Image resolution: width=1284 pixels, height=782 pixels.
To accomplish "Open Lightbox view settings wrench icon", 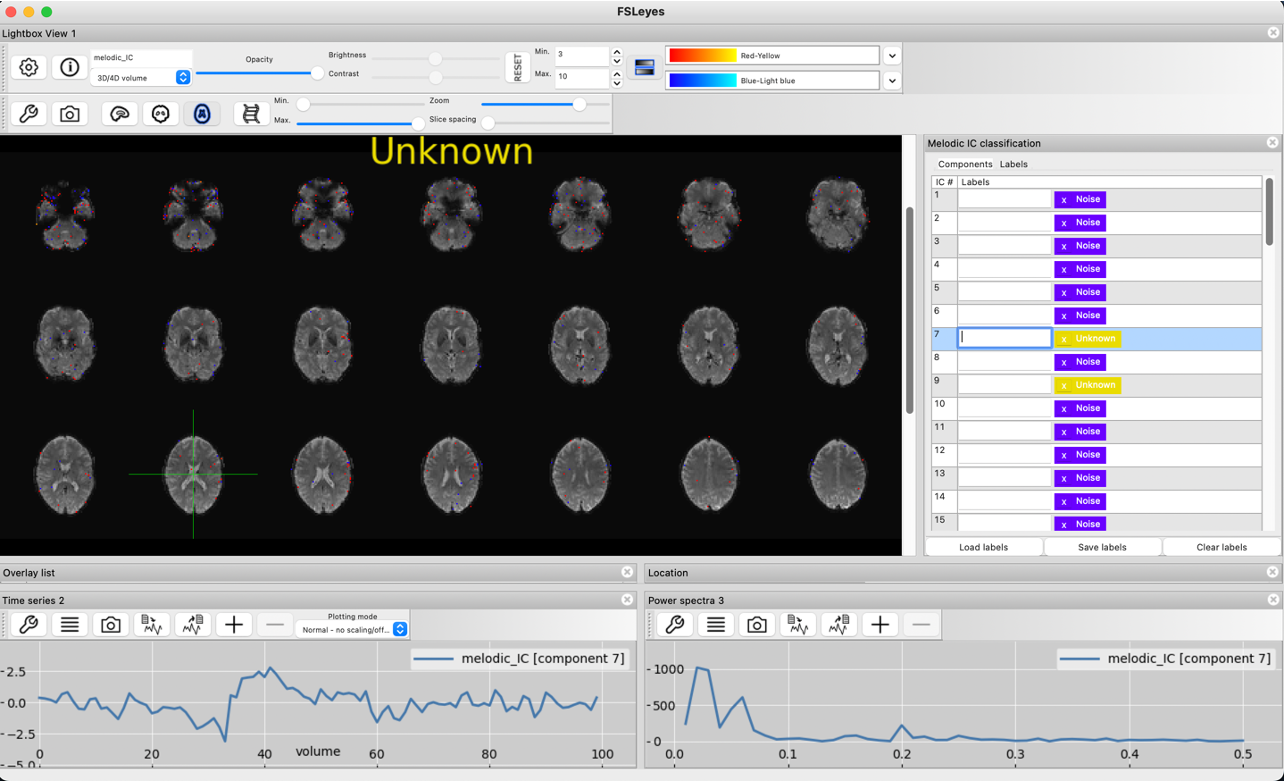I will coord(29,114).
